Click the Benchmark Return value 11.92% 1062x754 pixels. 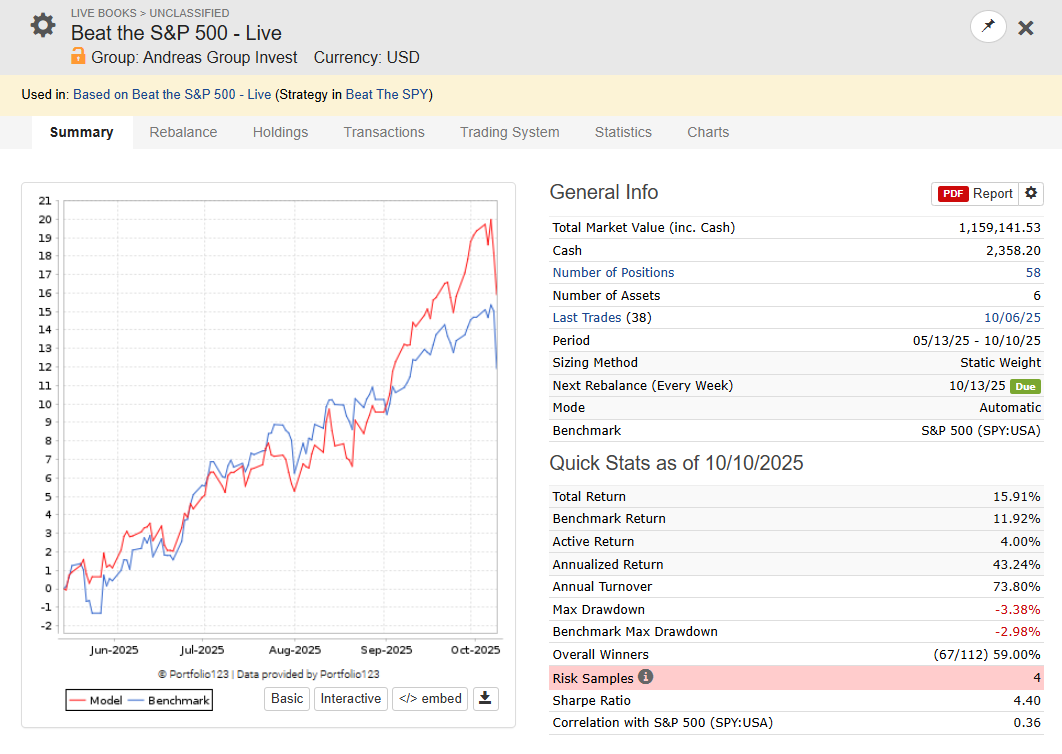pos(1016,518)
